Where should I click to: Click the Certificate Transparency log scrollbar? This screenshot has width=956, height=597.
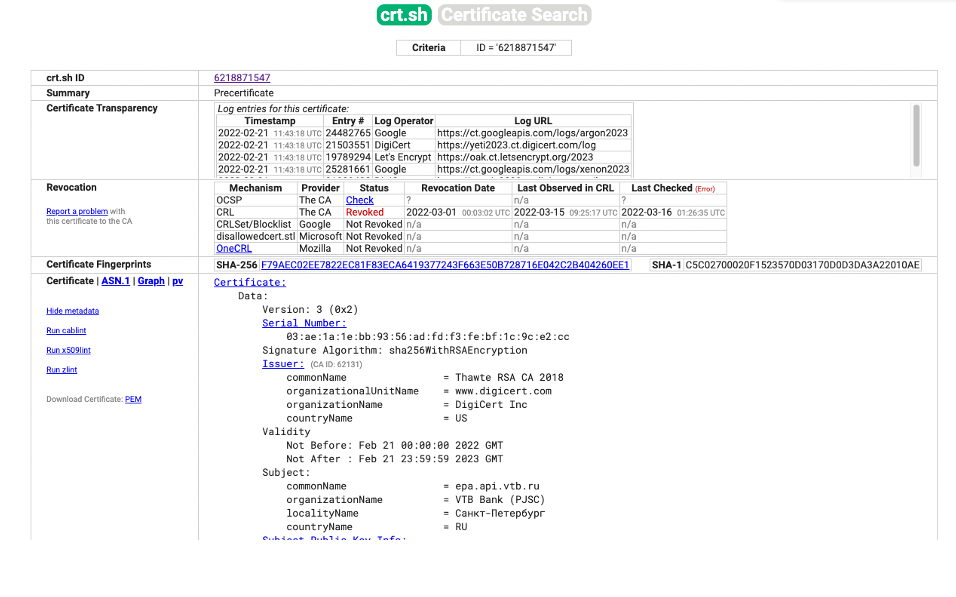point(916,134)
